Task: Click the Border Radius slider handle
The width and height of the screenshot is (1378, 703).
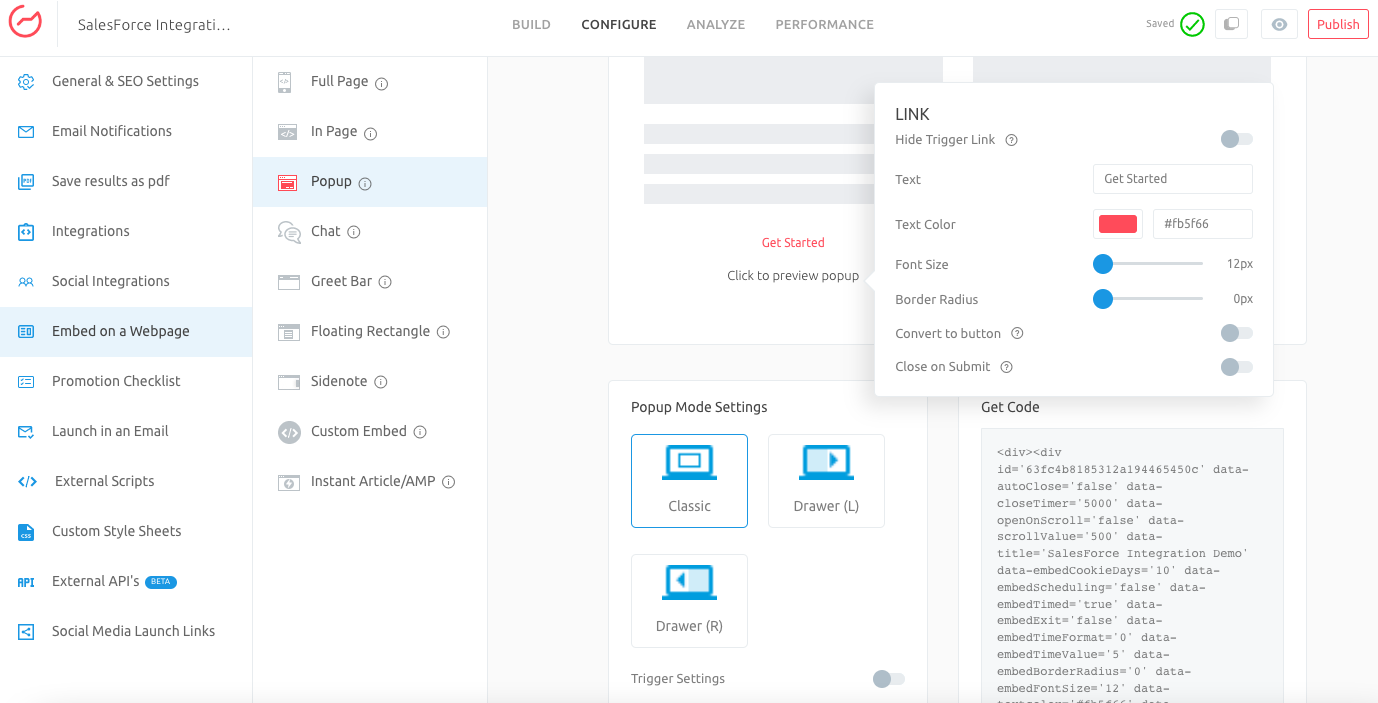Action: click(x=1103, y=299)
